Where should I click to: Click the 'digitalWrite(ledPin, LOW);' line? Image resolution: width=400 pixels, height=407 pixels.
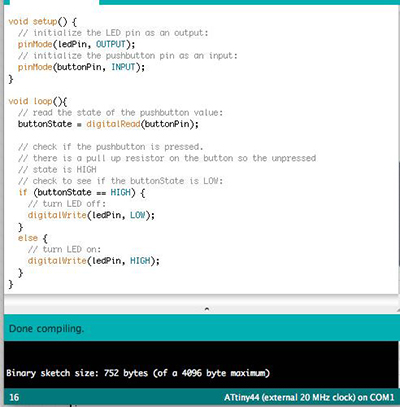point(91,215)
